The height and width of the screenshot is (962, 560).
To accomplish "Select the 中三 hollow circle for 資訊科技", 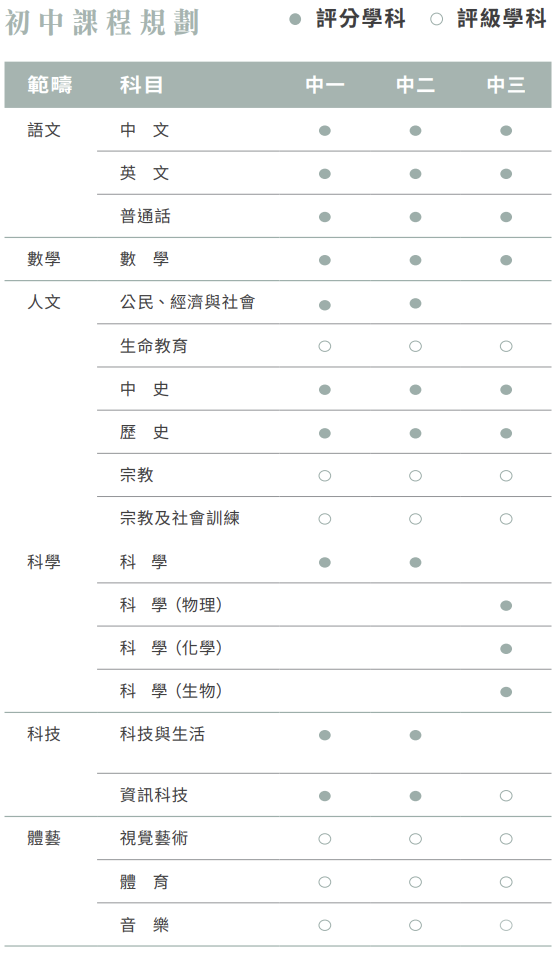I will coord(506,796).
